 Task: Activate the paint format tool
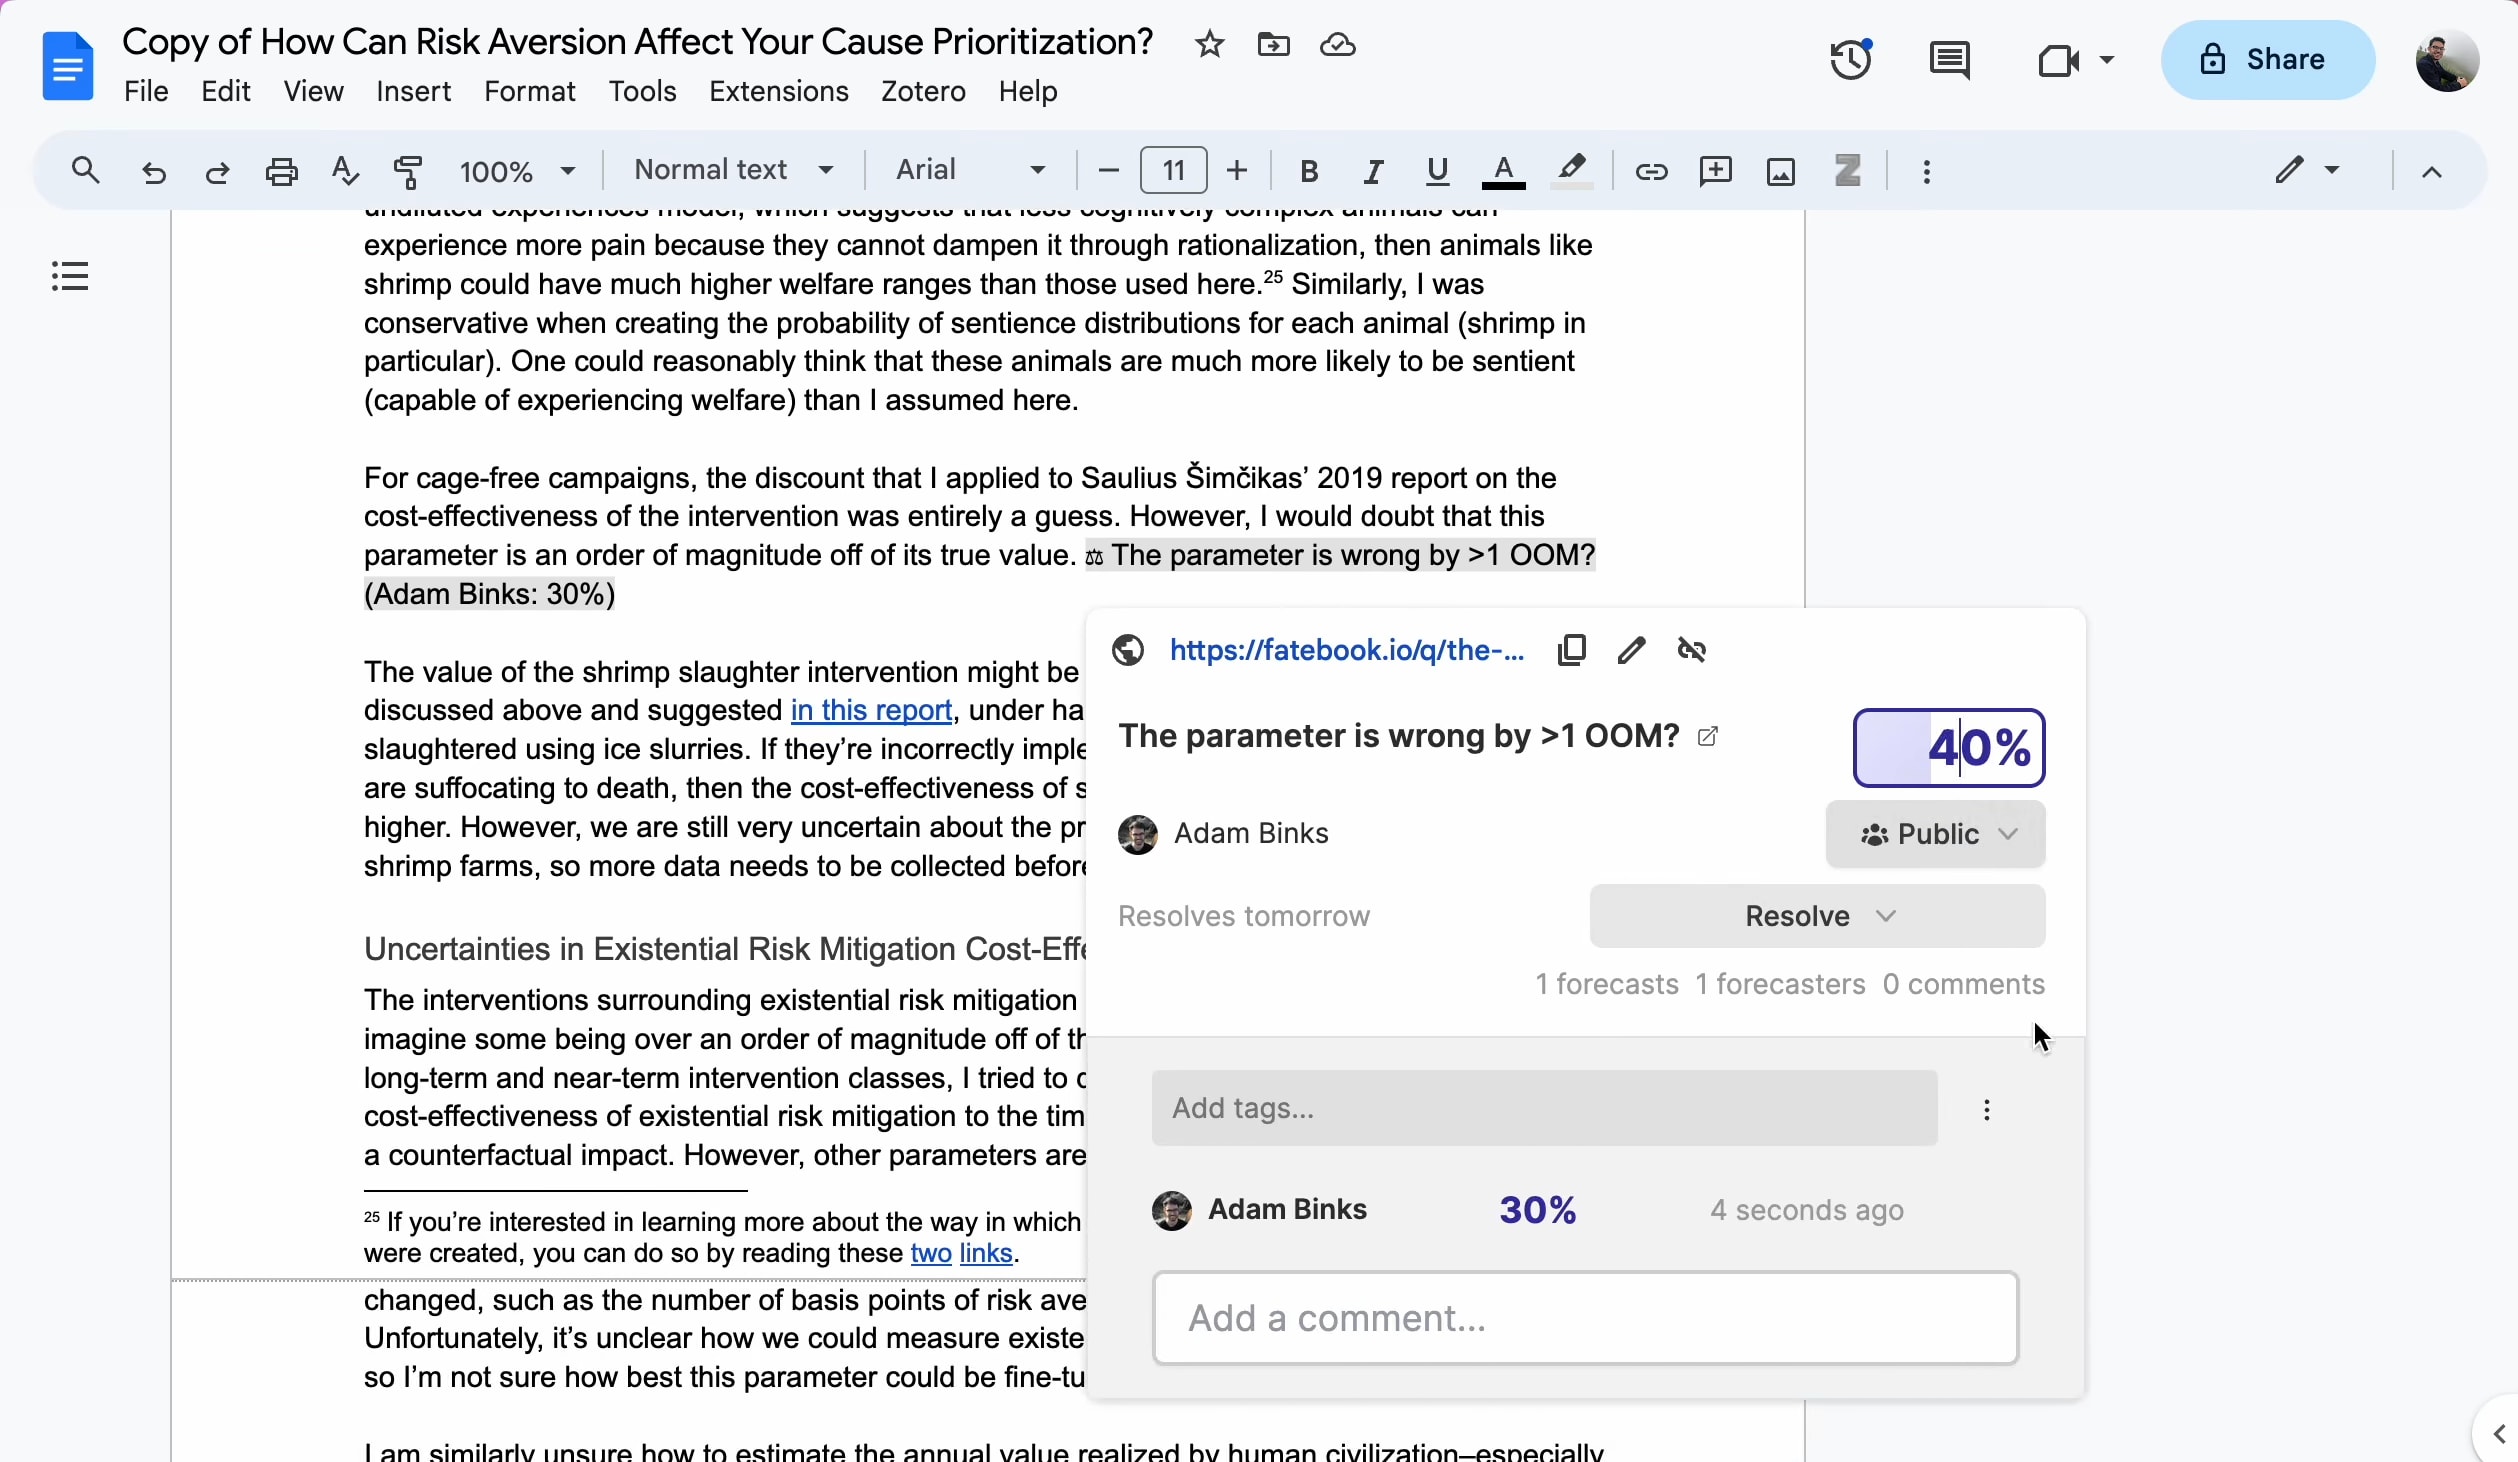[408, 171]
